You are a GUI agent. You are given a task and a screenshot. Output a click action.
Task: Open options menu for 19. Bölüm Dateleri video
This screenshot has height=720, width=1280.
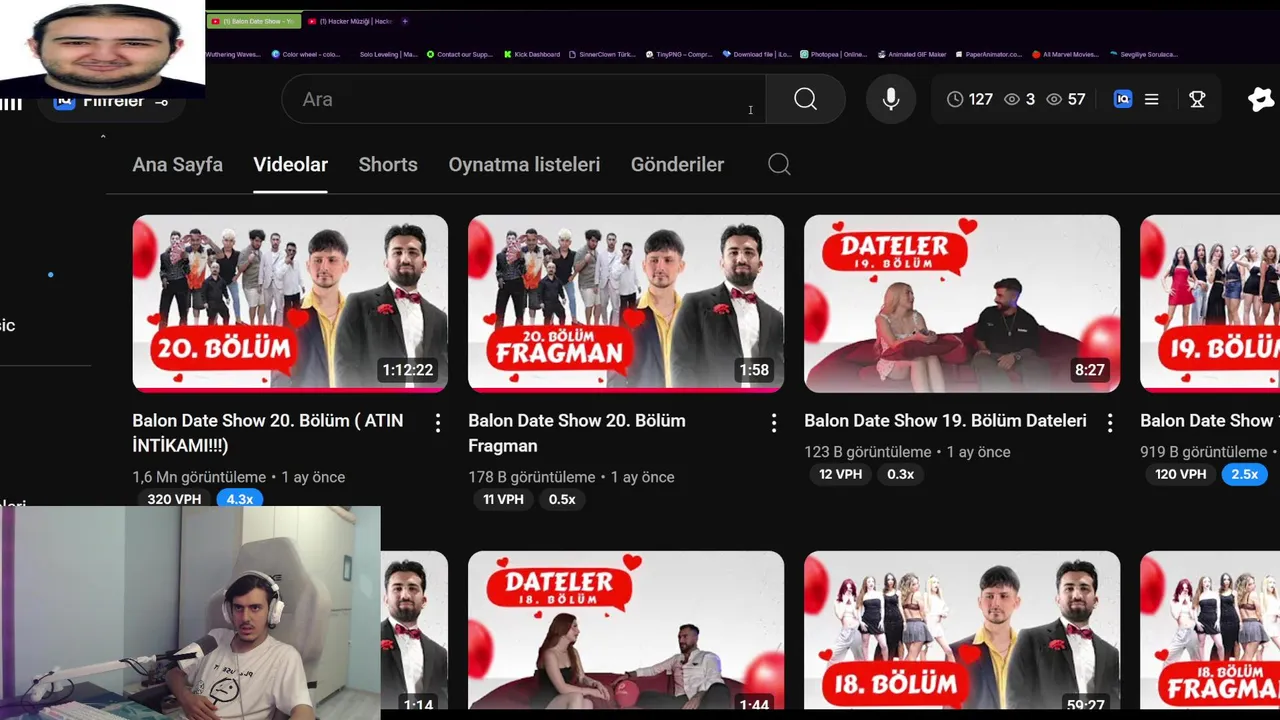(1109, 423)
